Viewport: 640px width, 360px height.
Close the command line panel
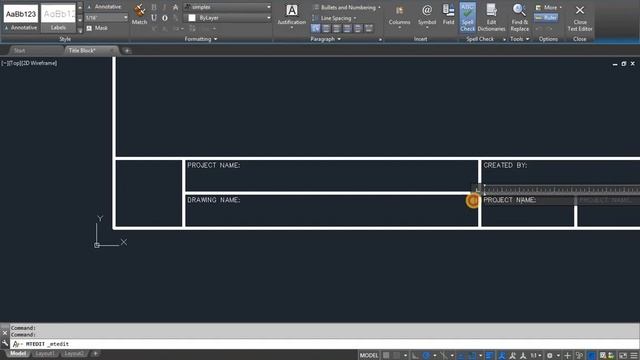5,333
